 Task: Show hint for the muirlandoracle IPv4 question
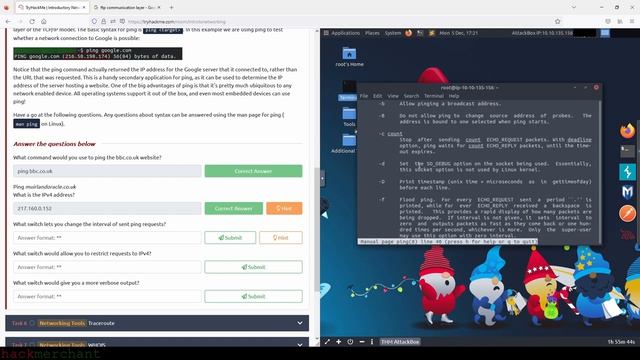[x=284, y=208]
